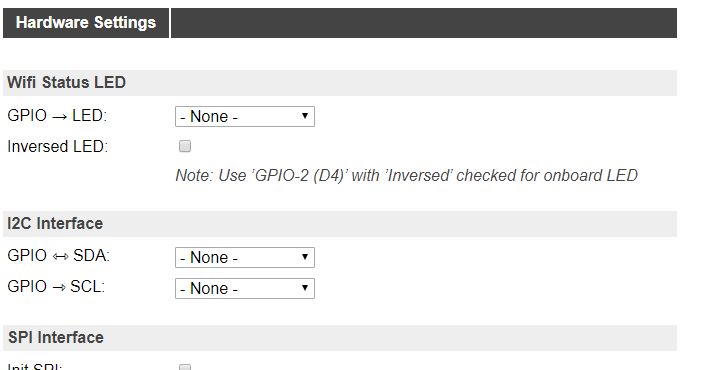
Task: Select the Hardware Settings header tab
Action: [86, 23]
